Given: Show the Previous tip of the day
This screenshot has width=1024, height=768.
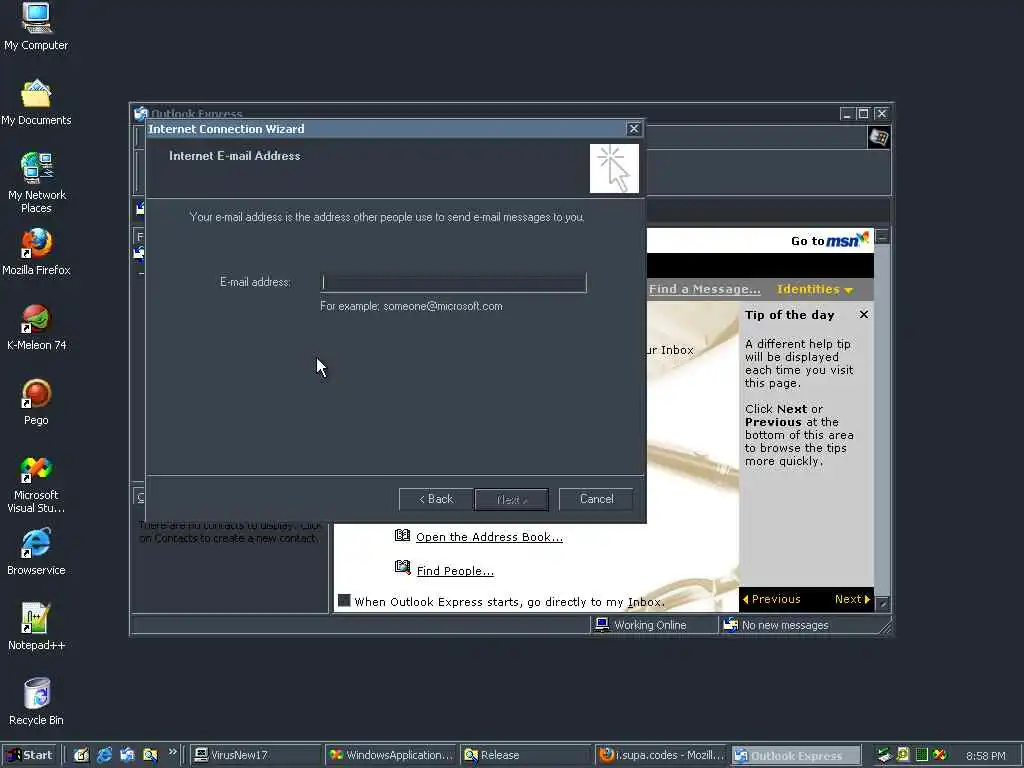Looking at the screenshot, I should click(x=772, y=599).
